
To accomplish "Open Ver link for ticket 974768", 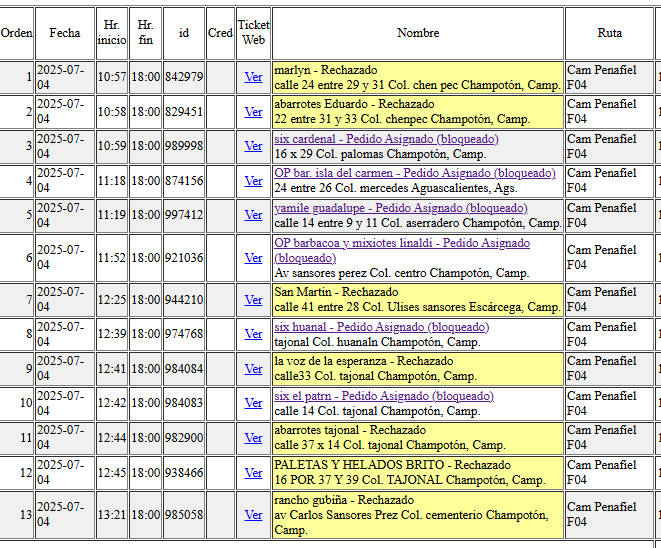I will coord(254,334).
